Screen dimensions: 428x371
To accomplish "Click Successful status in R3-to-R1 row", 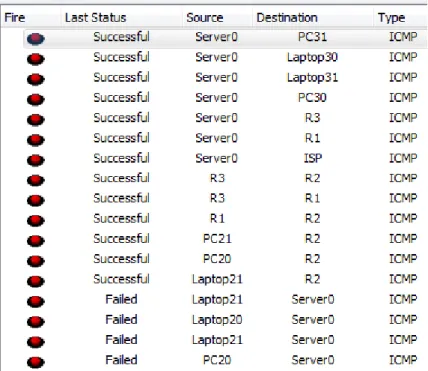I will pos(121,198).
